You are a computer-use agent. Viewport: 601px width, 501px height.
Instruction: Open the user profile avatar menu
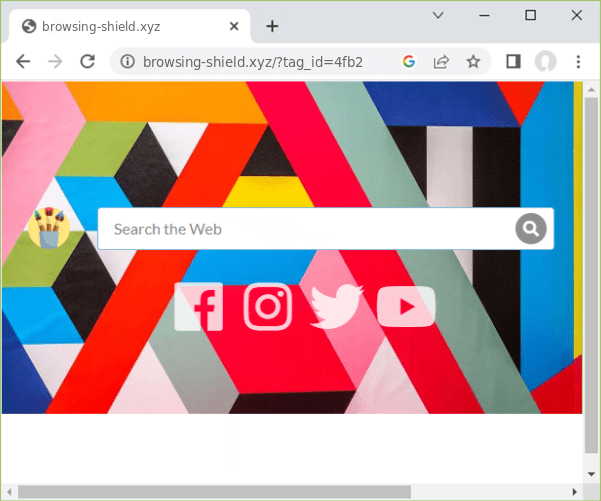point(545,62)
